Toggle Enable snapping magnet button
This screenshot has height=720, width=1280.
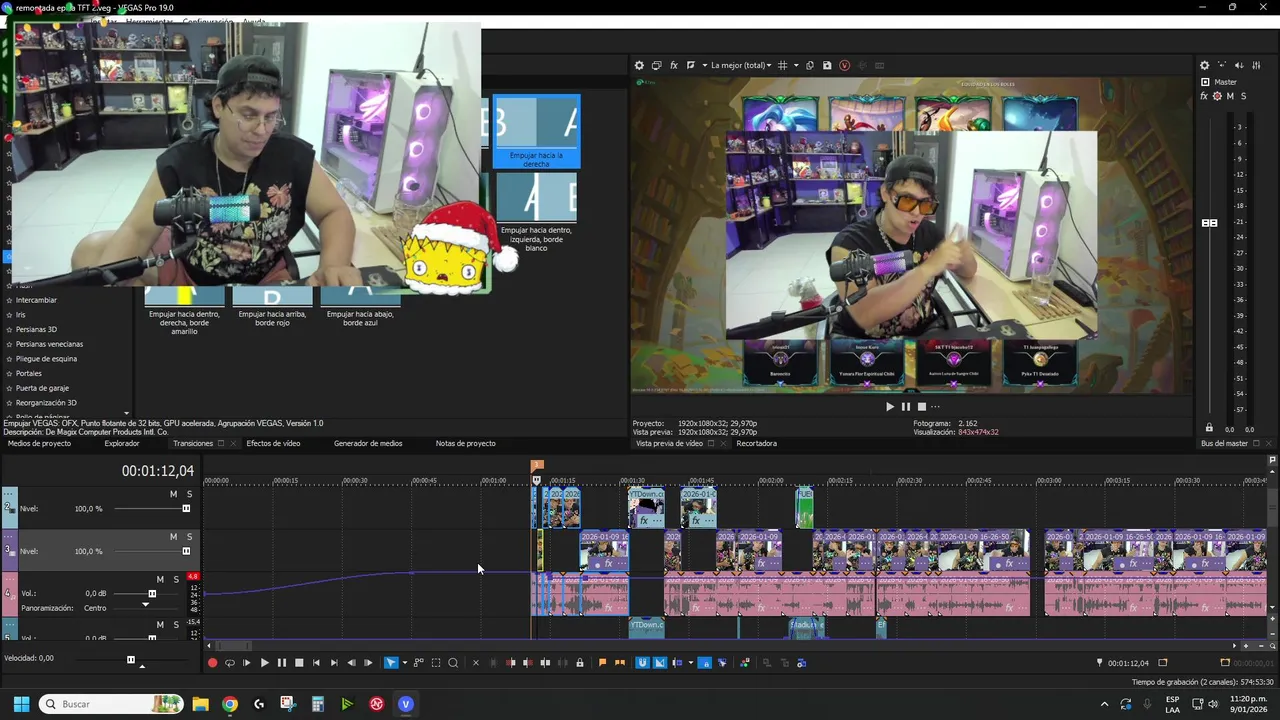coord(642,663)
